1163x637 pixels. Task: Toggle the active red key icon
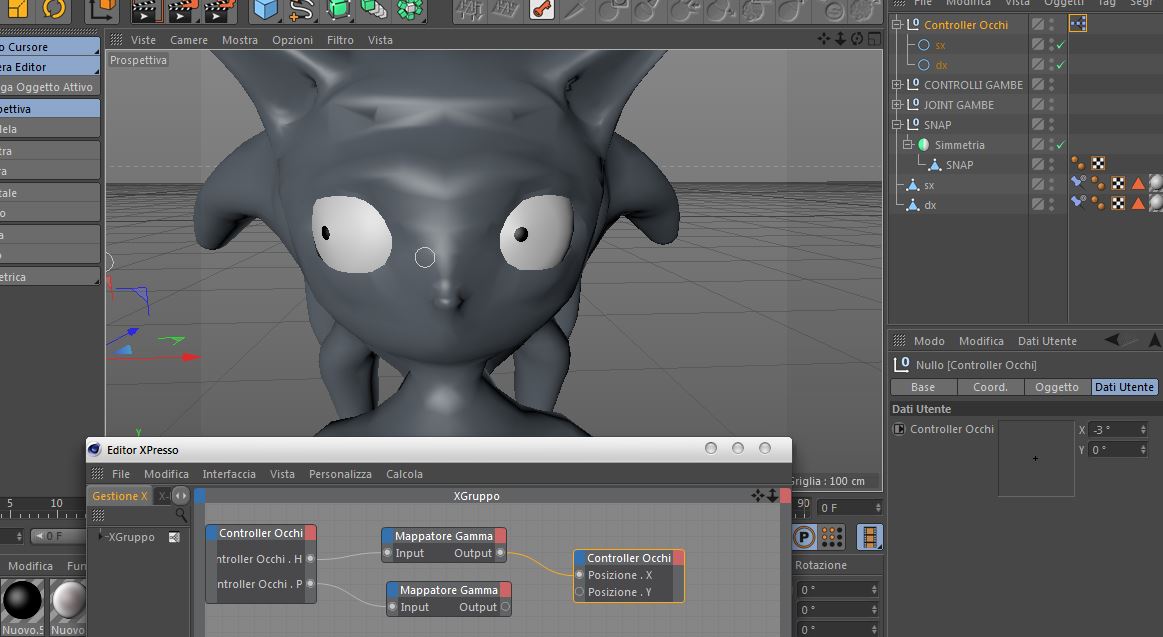[542, 9]
